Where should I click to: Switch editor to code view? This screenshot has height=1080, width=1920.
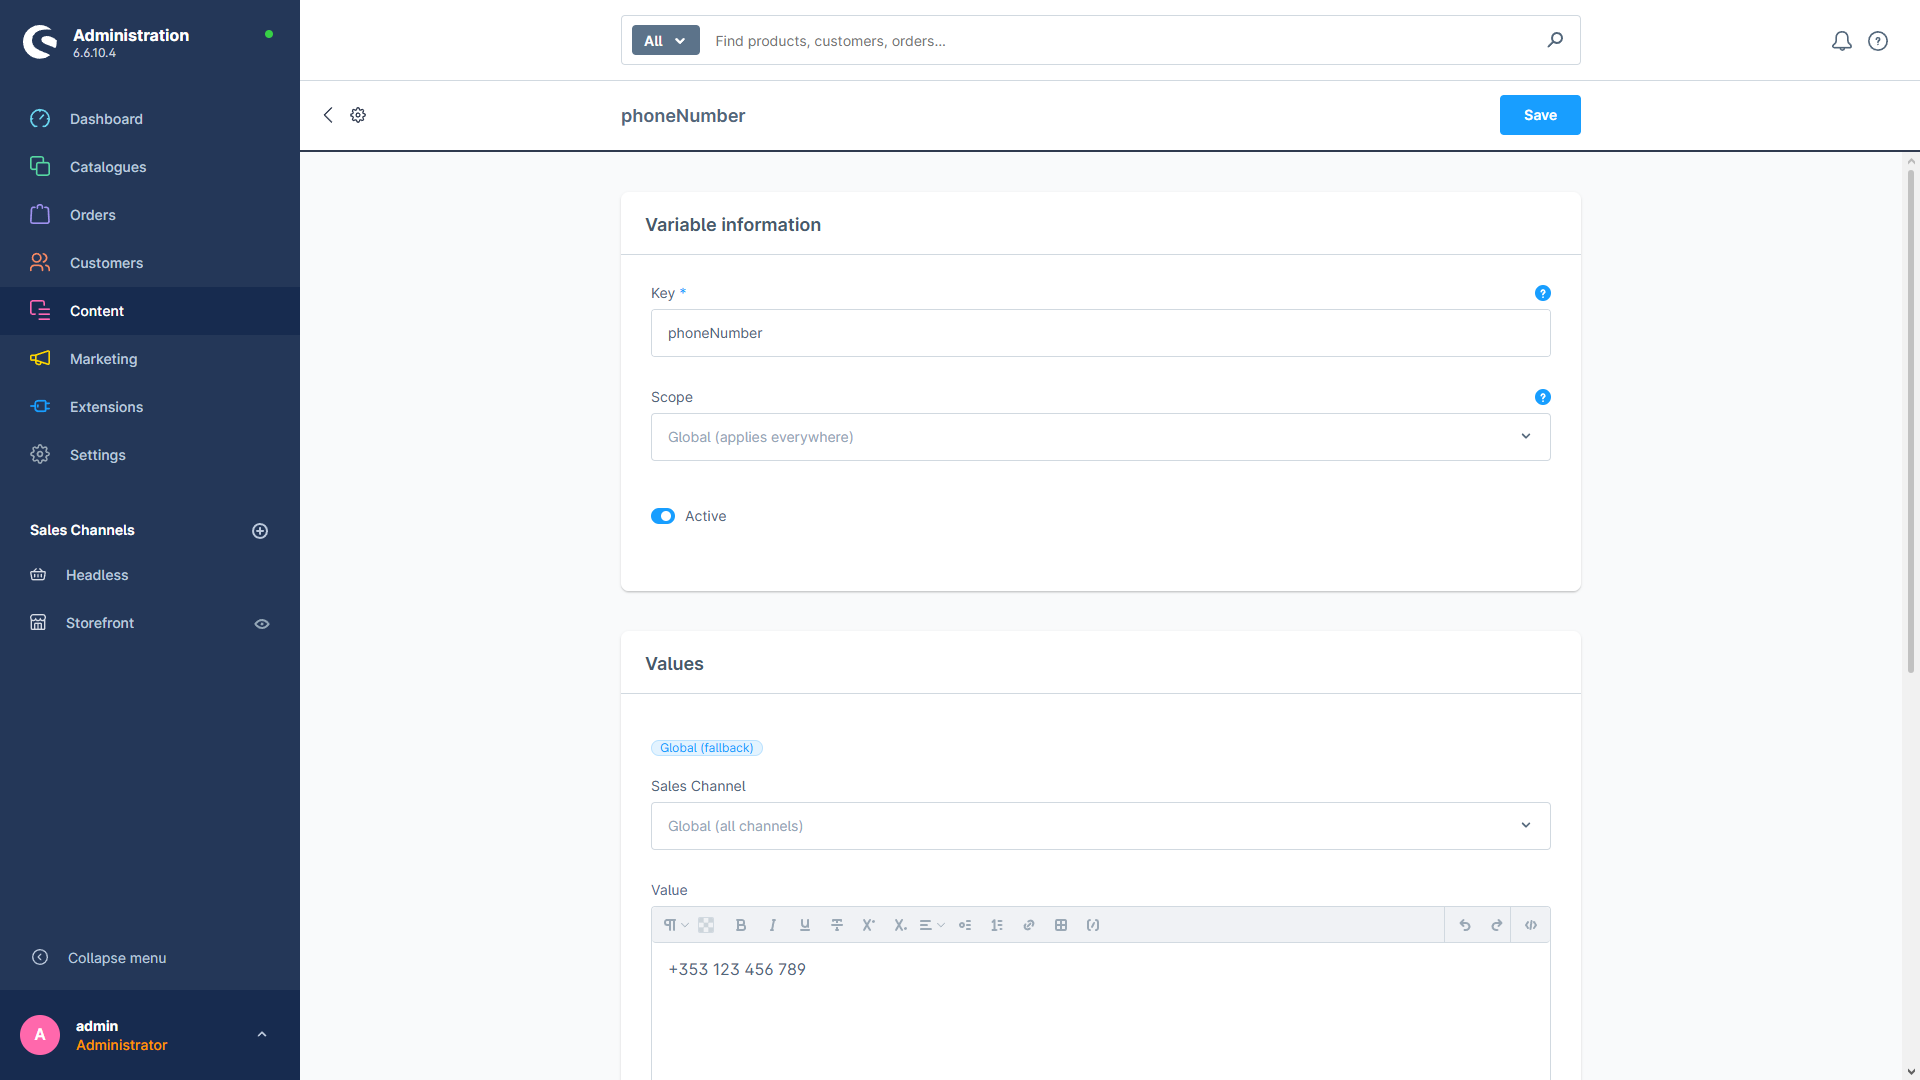1531,925
